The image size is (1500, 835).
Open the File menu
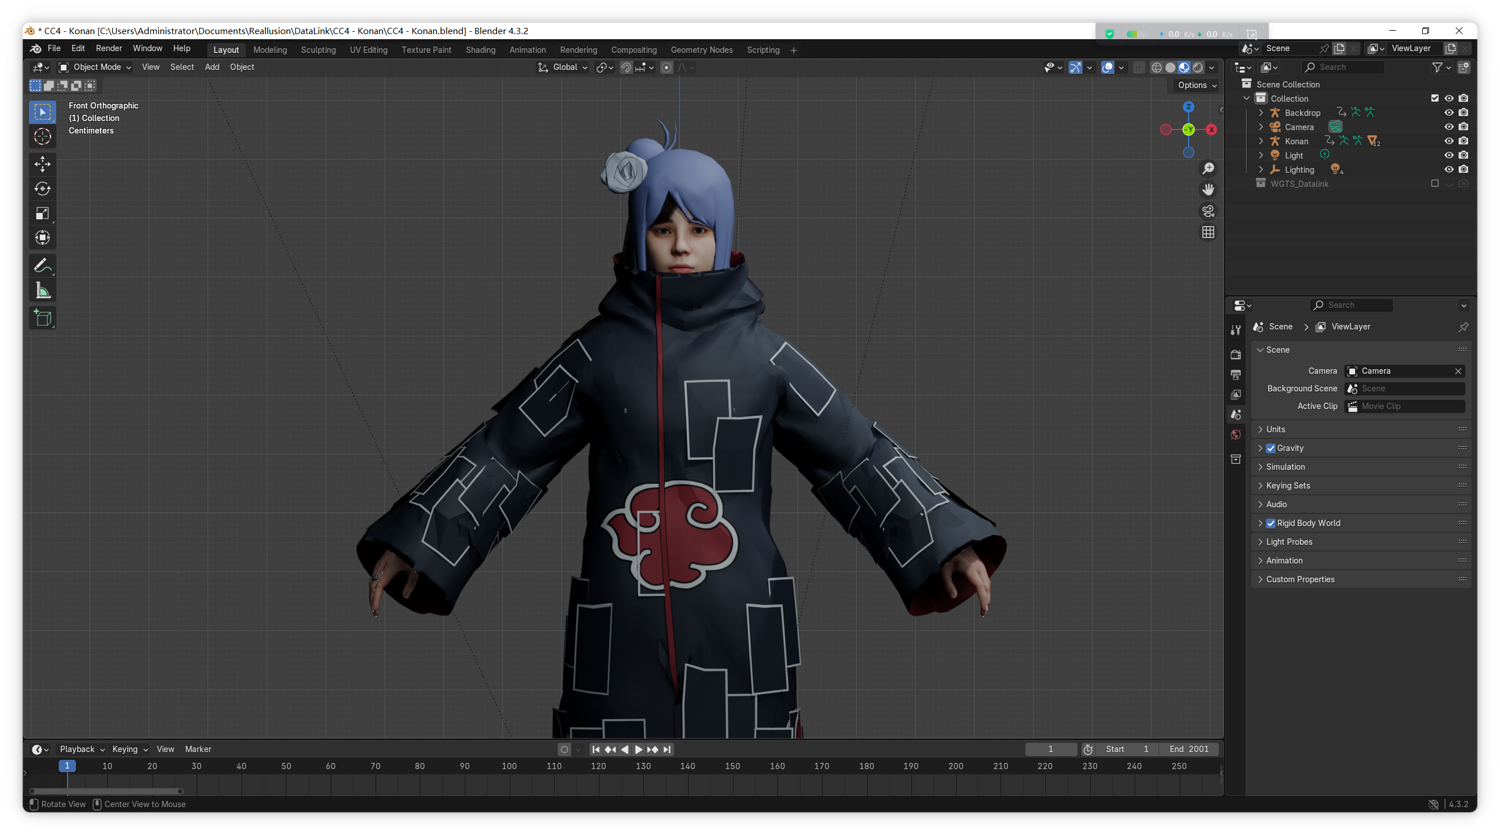[x=54, y=49]
